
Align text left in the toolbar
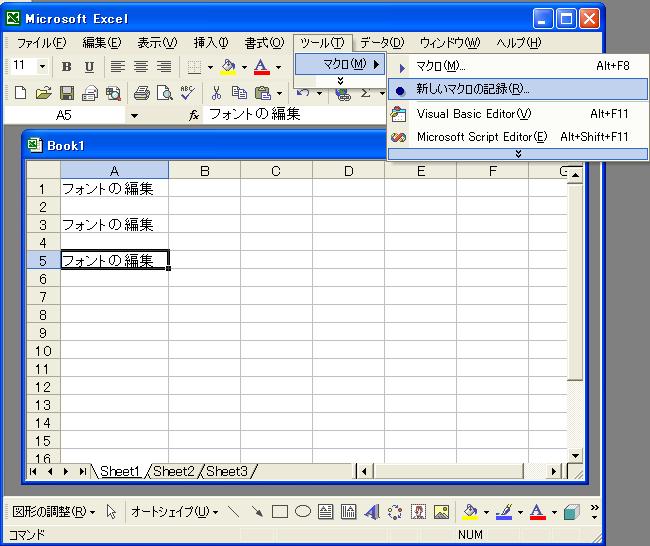click(x=118, y=66)
